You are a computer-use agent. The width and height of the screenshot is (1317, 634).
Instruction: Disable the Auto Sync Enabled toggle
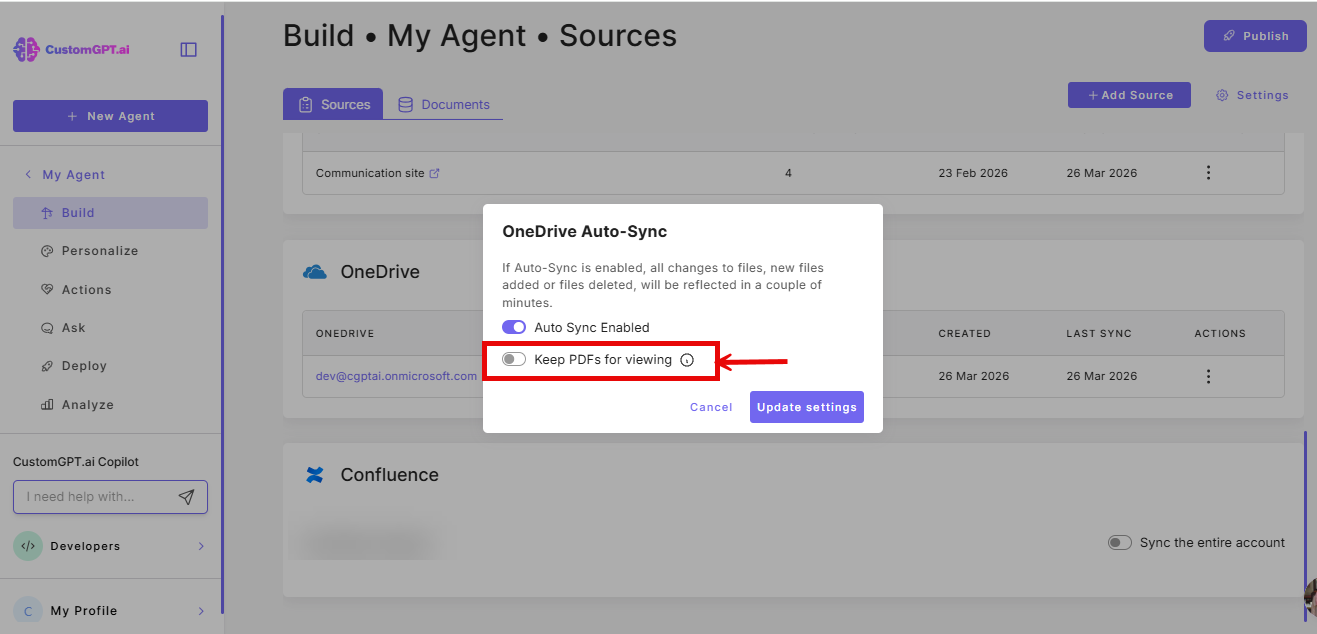click(513, 327)
